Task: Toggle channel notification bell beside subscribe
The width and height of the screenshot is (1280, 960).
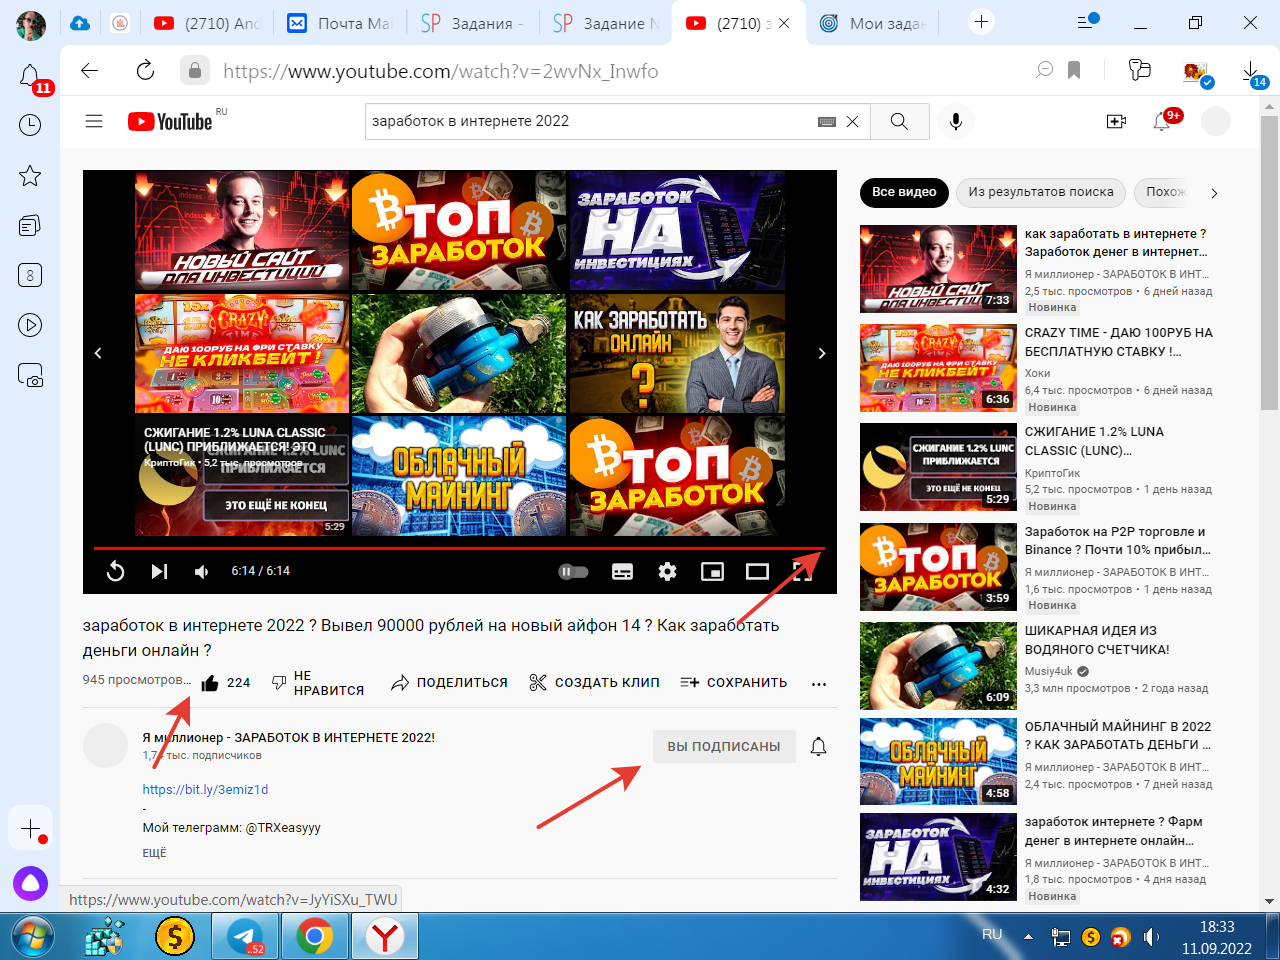Action: click(818, 746)
